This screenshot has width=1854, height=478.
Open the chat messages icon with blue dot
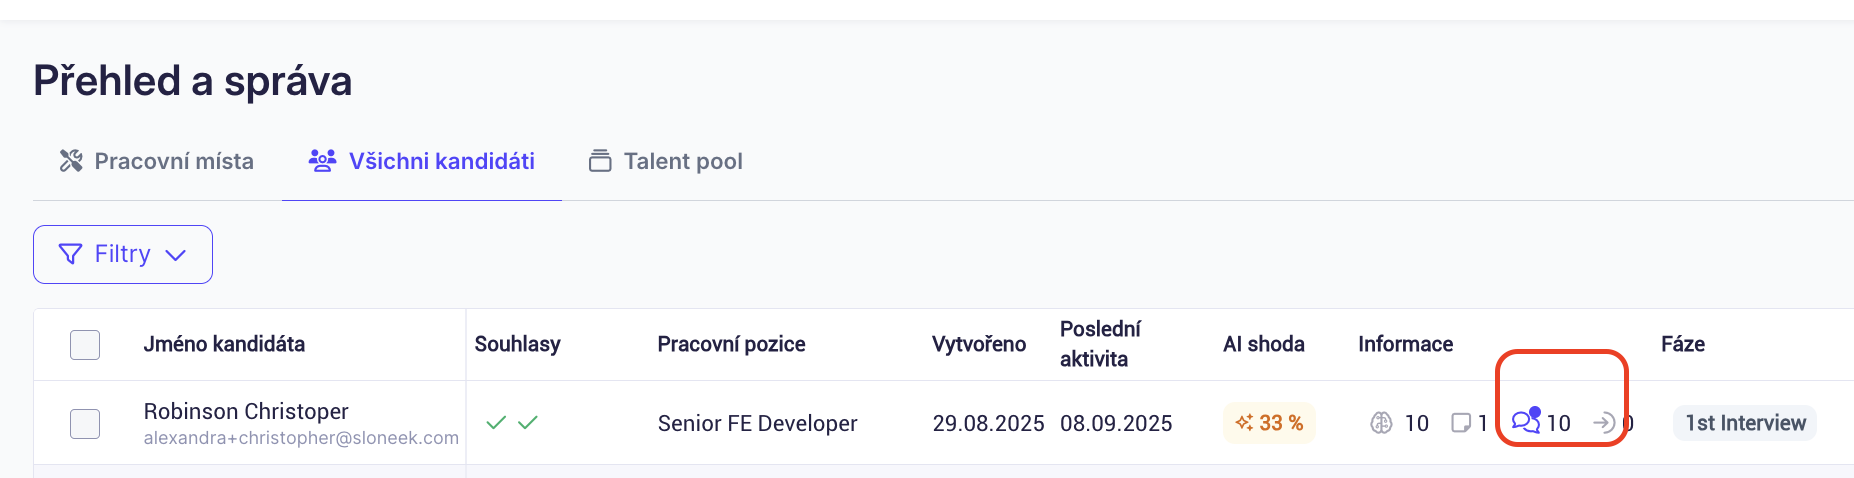coord(1526,421)
